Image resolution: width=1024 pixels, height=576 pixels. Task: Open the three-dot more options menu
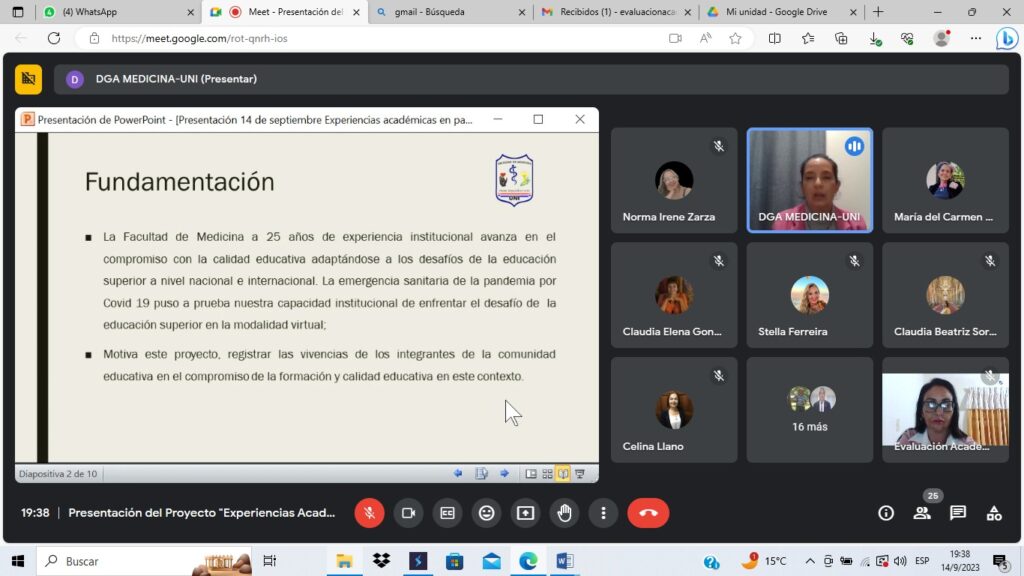click(603, 513)
